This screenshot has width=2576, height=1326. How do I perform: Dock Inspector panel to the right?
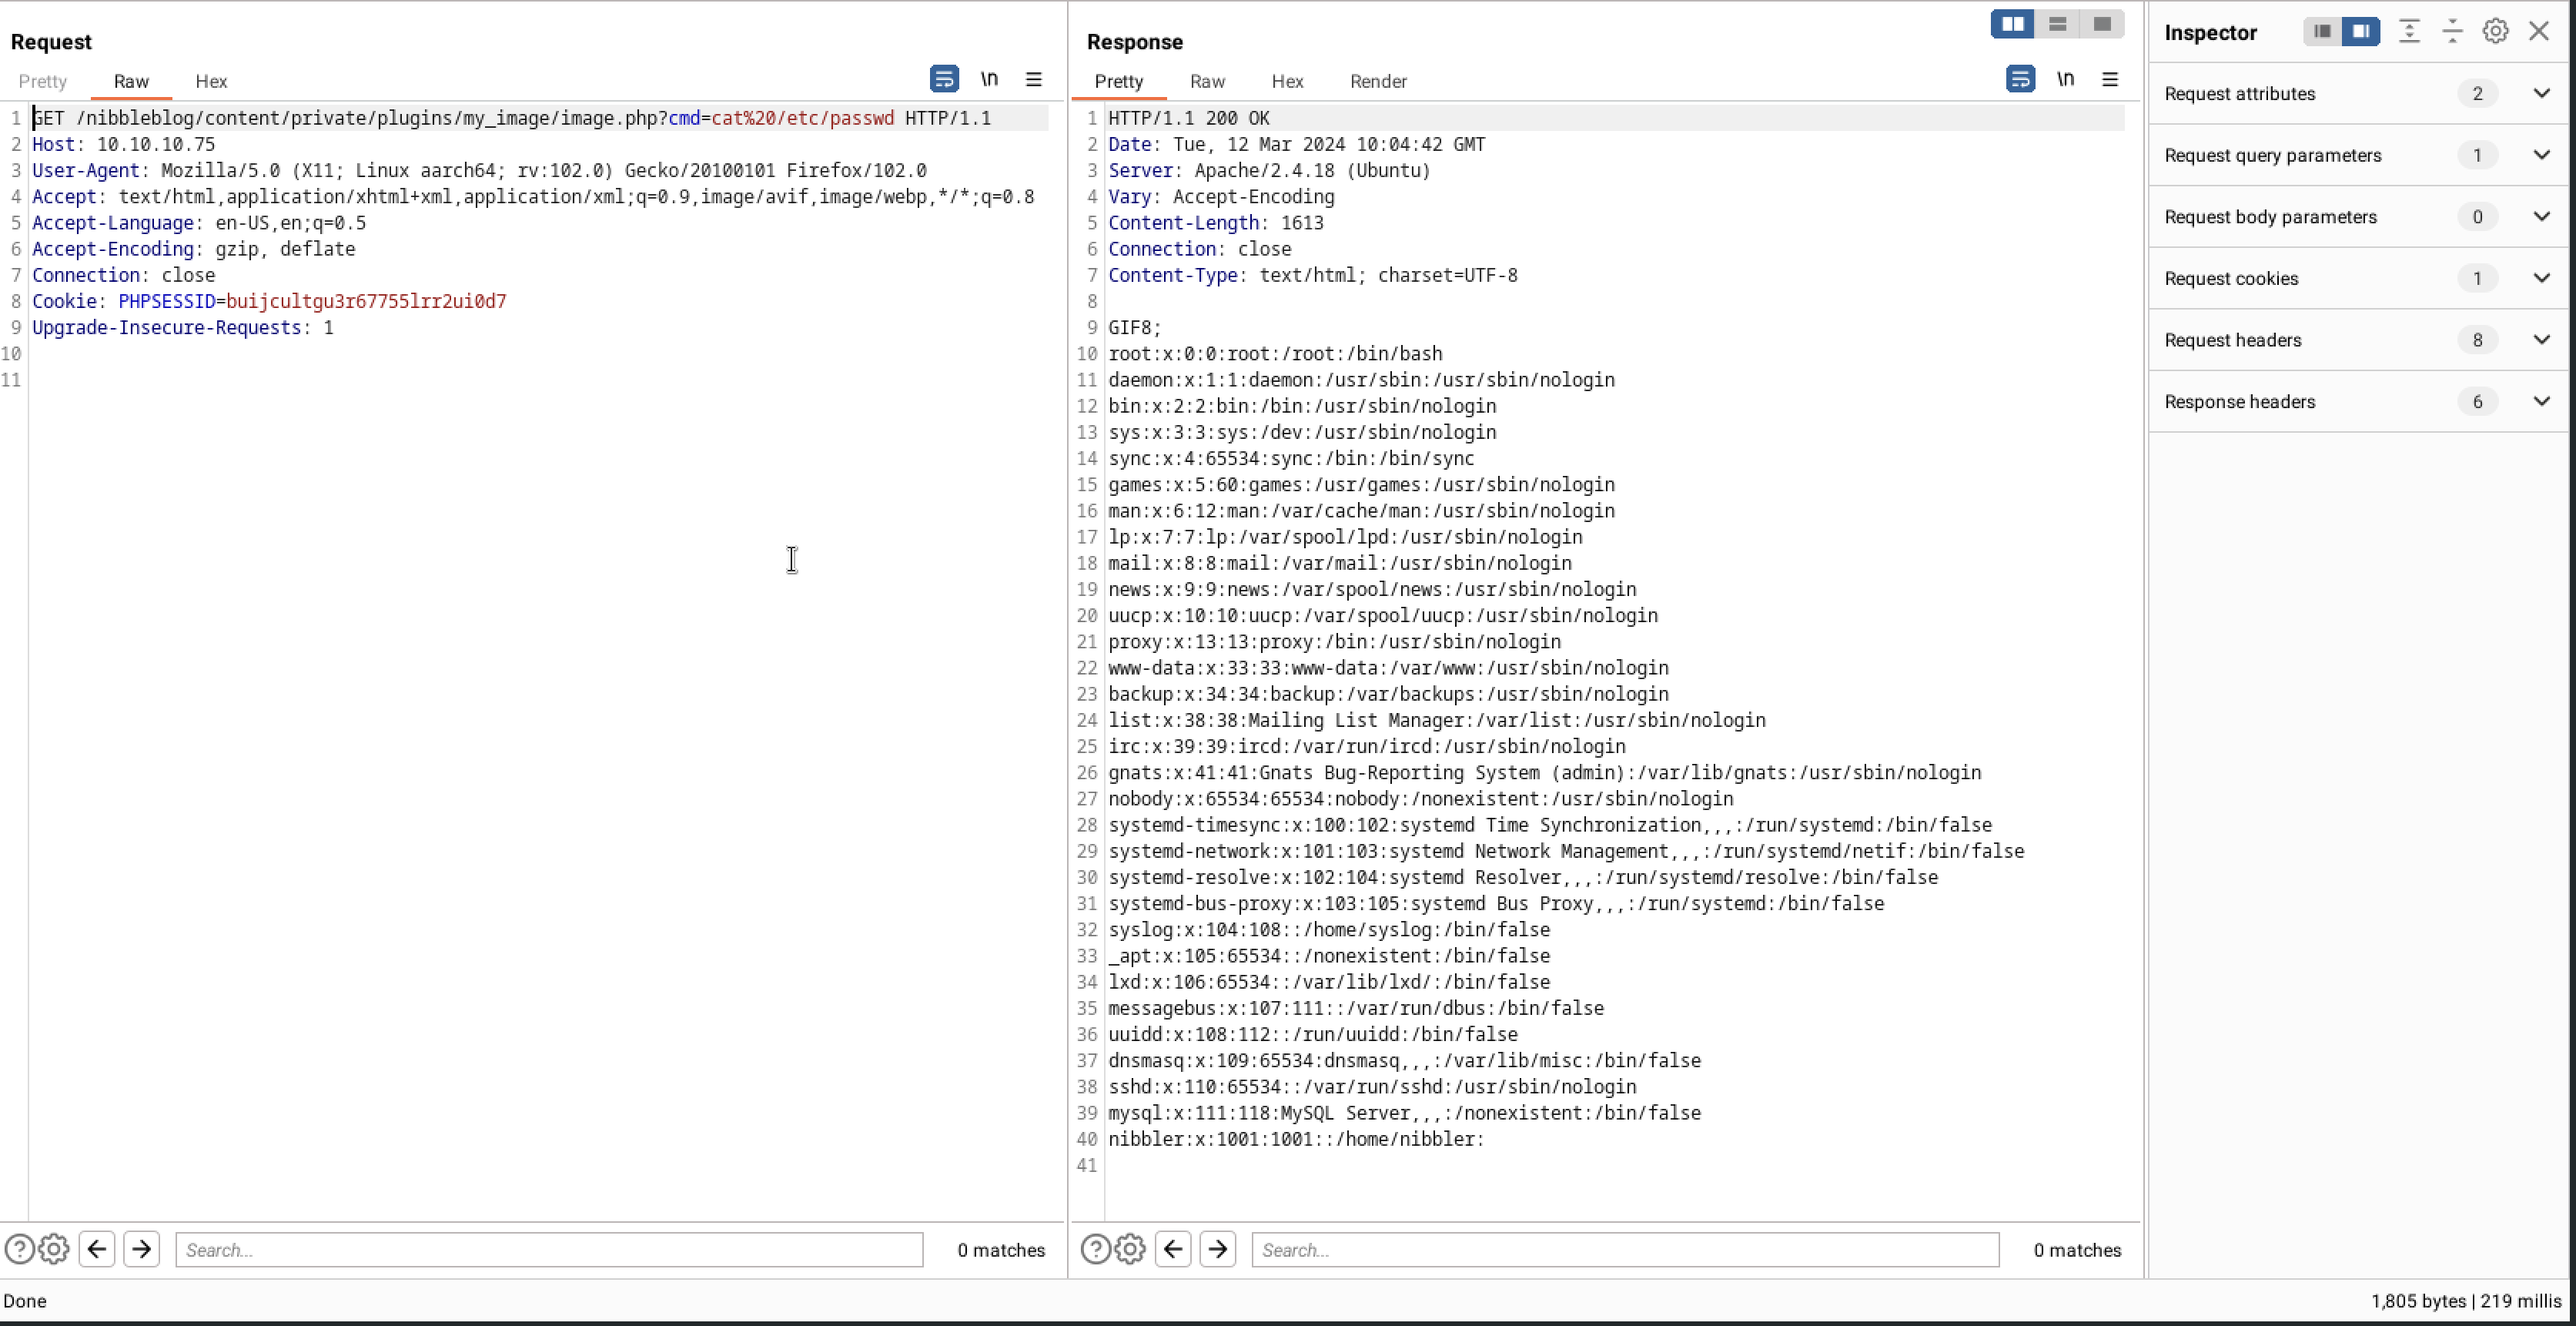2361,32
